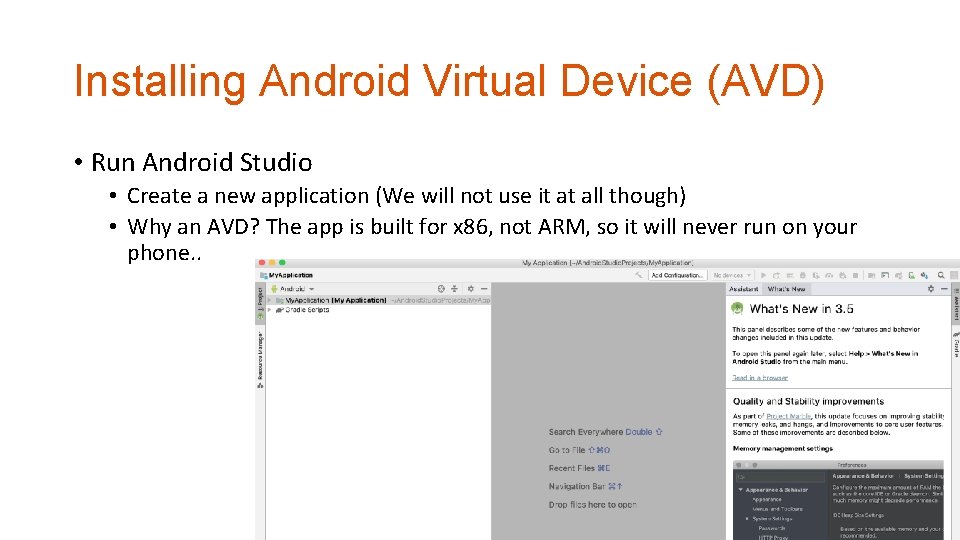Image resolution: width=960 pixels, height=540 pixels.
Task: Click the Profile app gauge icon
Action: (x=829, y=276)
